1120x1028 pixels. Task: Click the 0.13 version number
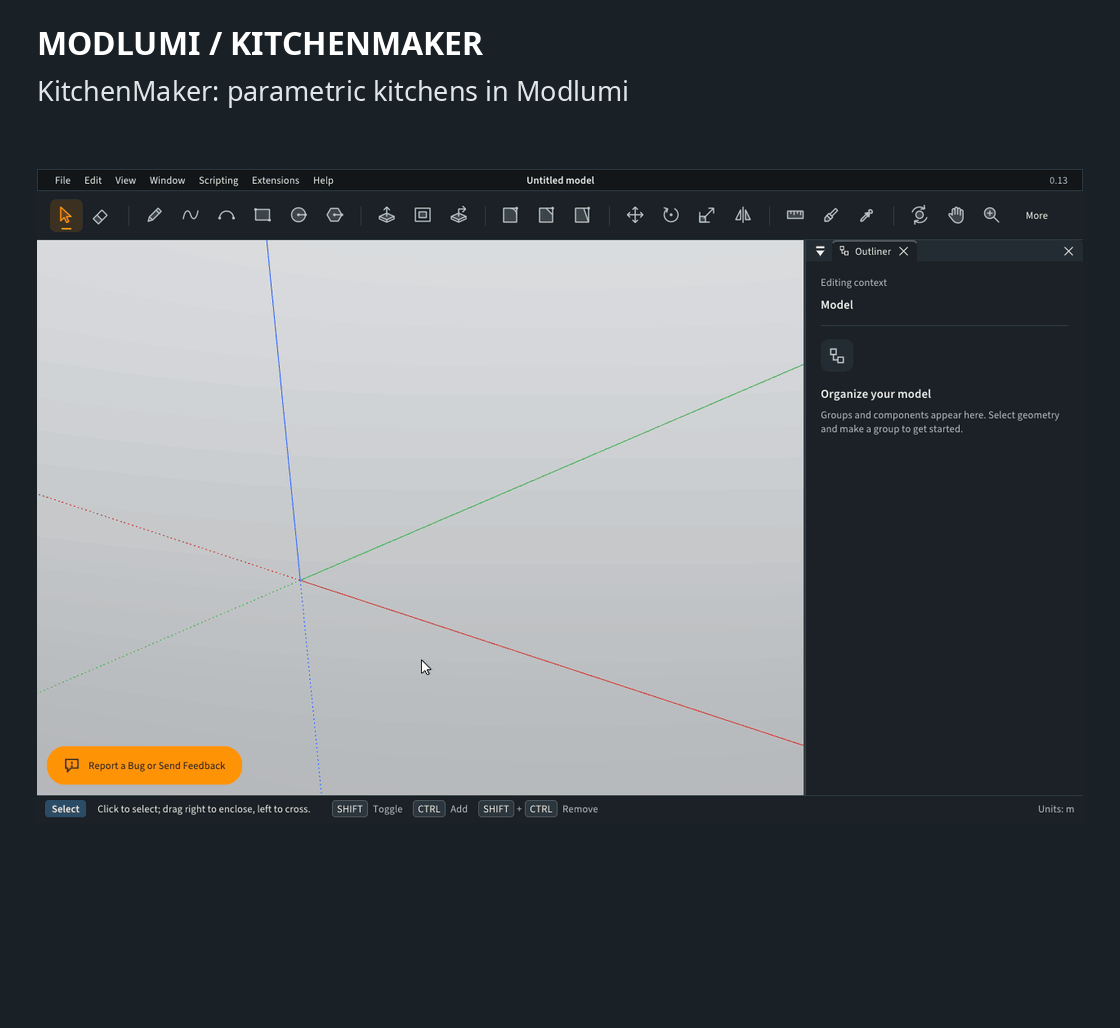tap(1058, 181)
